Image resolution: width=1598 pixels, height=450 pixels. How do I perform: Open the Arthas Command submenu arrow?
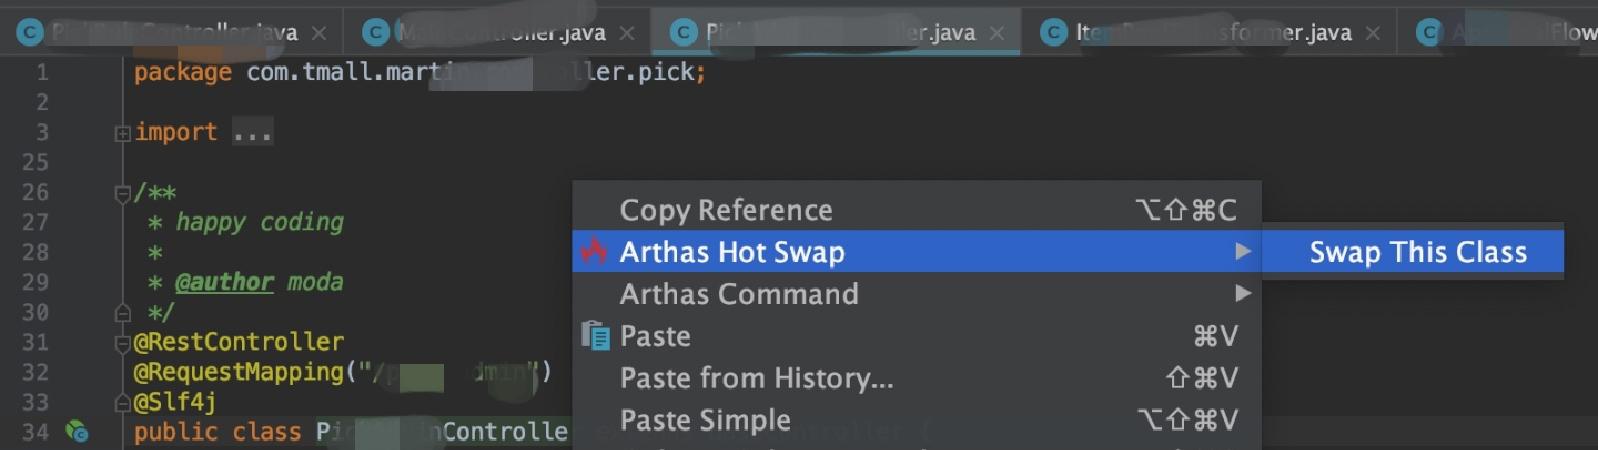1242,293
